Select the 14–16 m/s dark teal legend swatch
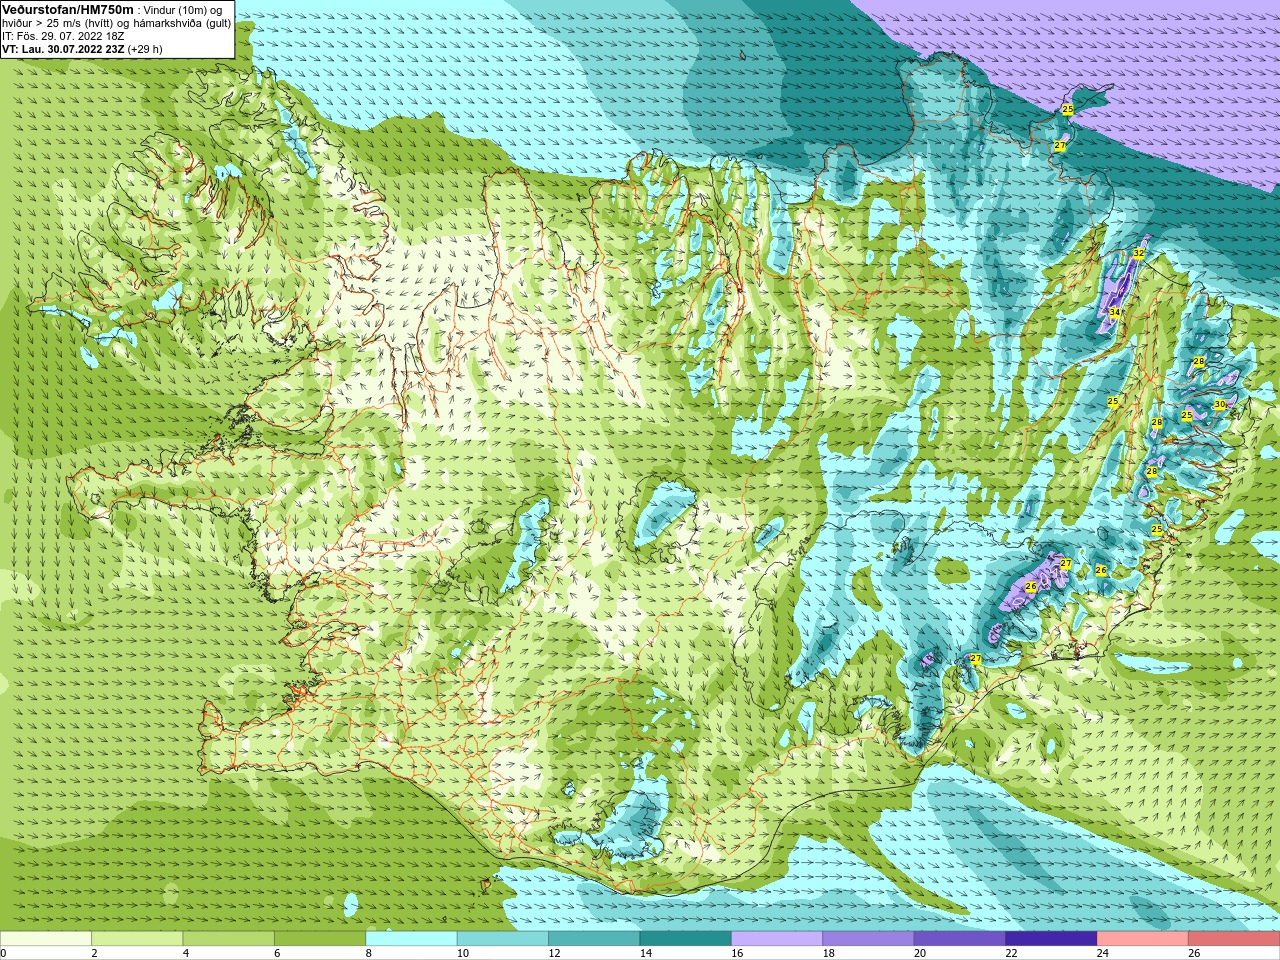 coord(686,938)
